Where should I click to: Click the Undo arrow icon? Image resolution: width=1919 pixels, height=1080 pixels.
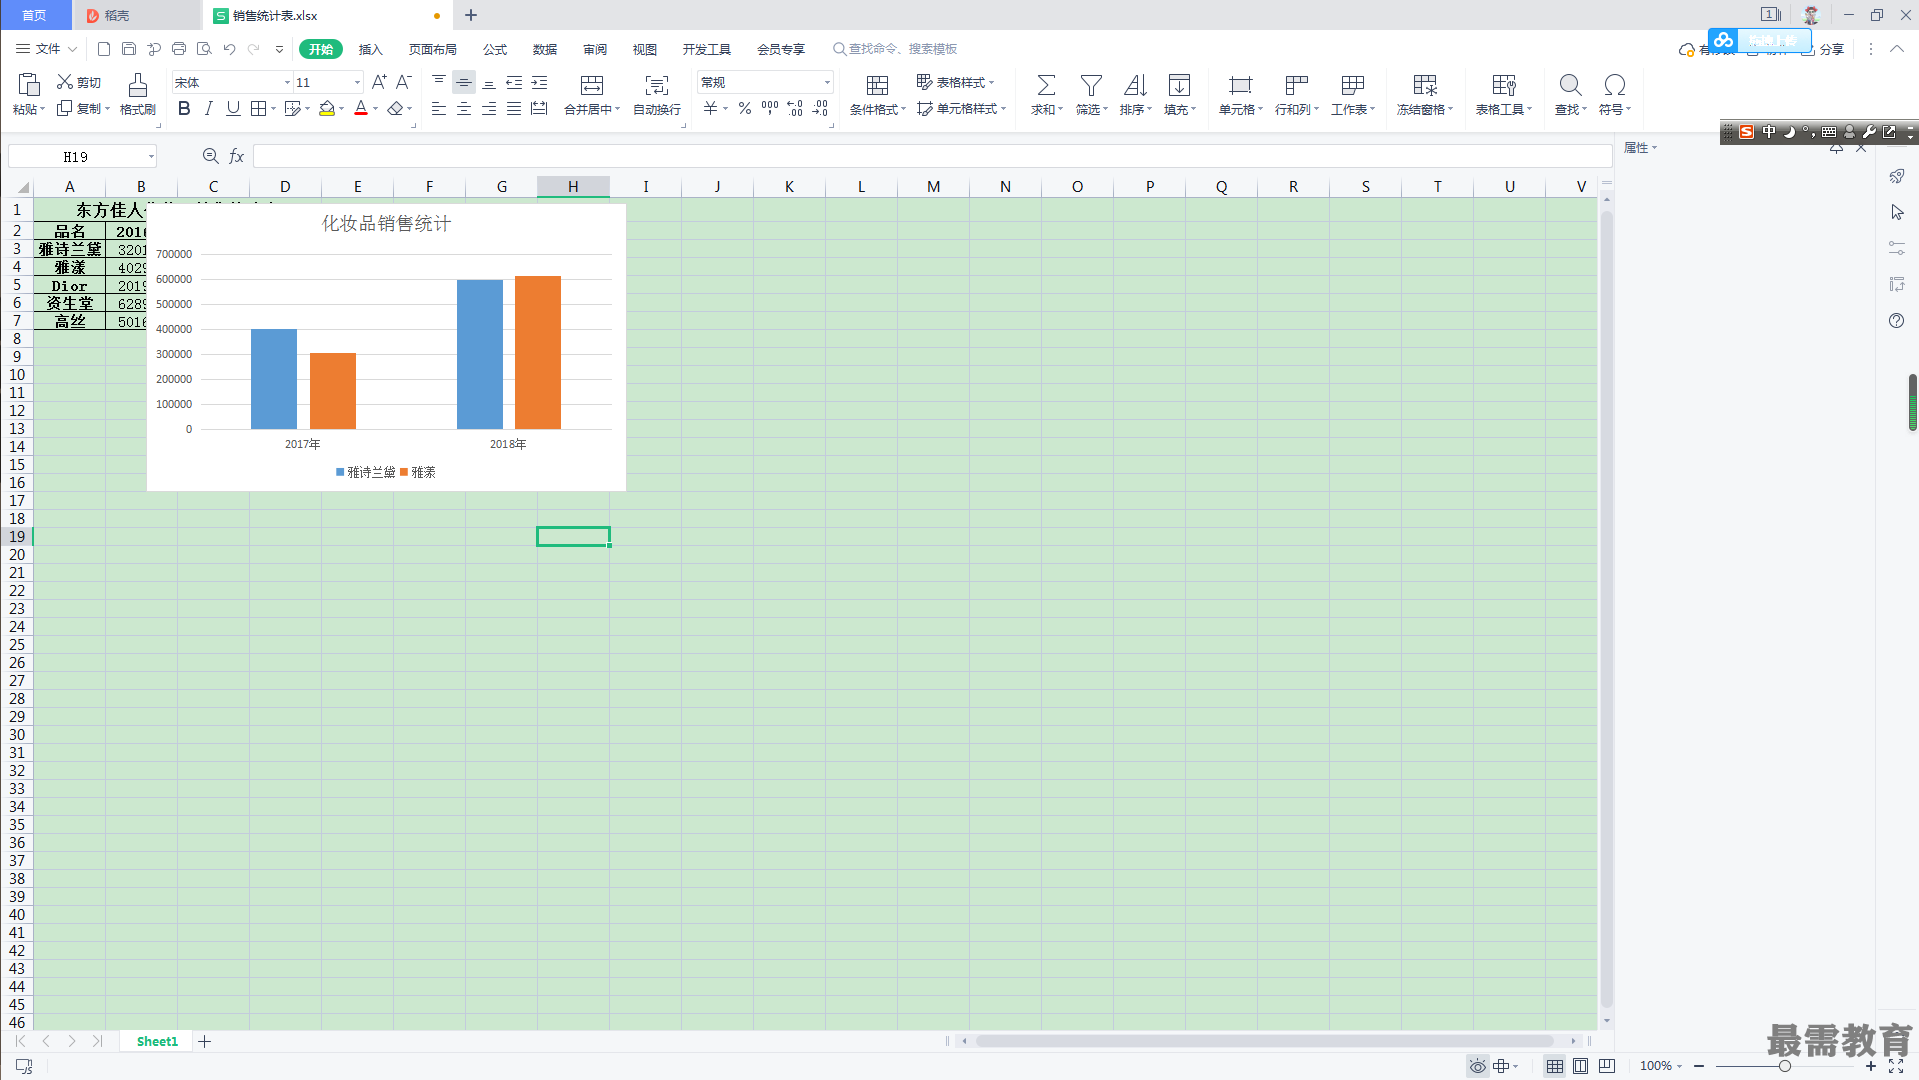[x=229, y=49]
